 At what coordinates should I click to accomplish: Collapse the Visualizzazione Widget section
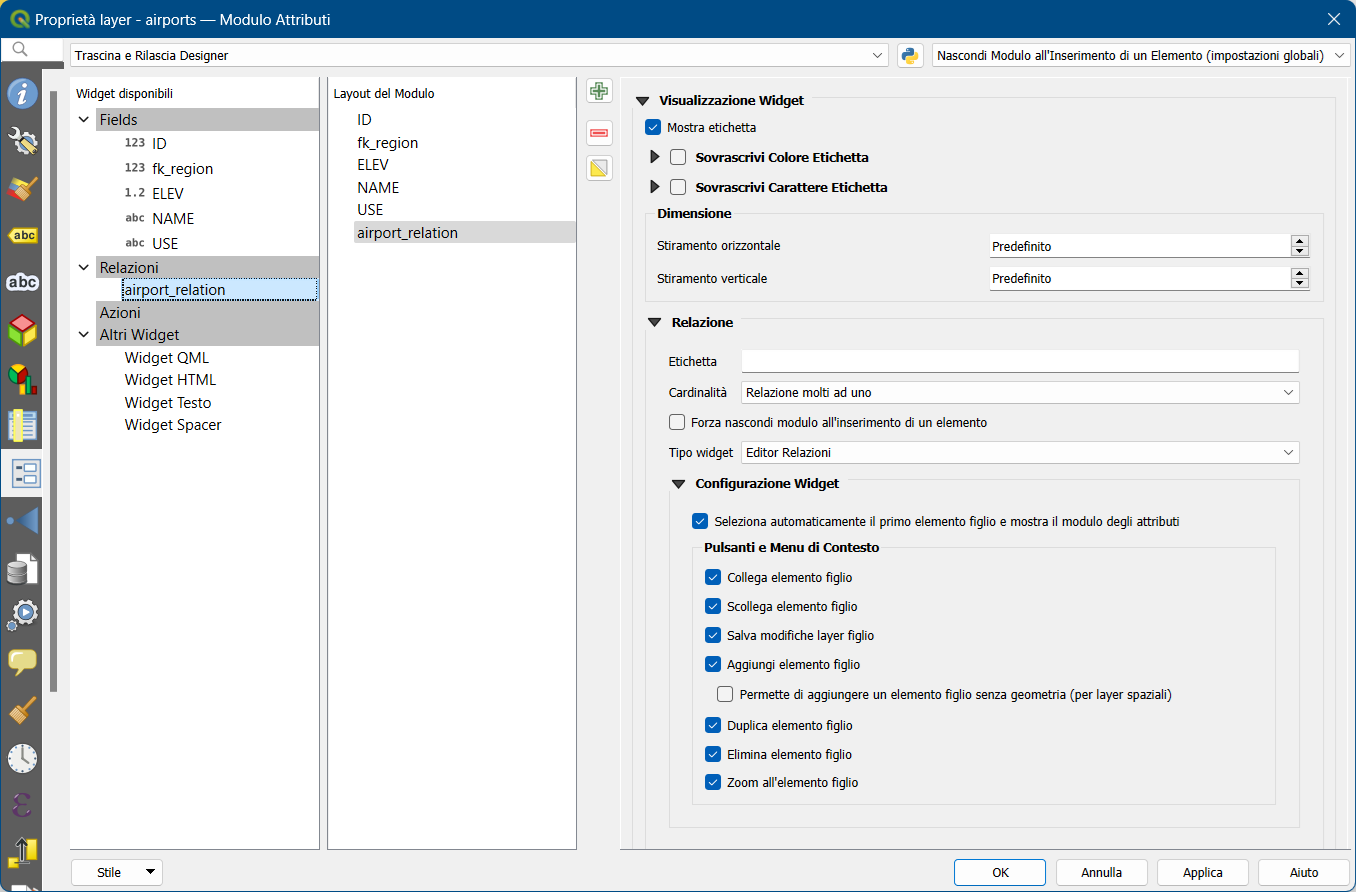tap(642, 100)
